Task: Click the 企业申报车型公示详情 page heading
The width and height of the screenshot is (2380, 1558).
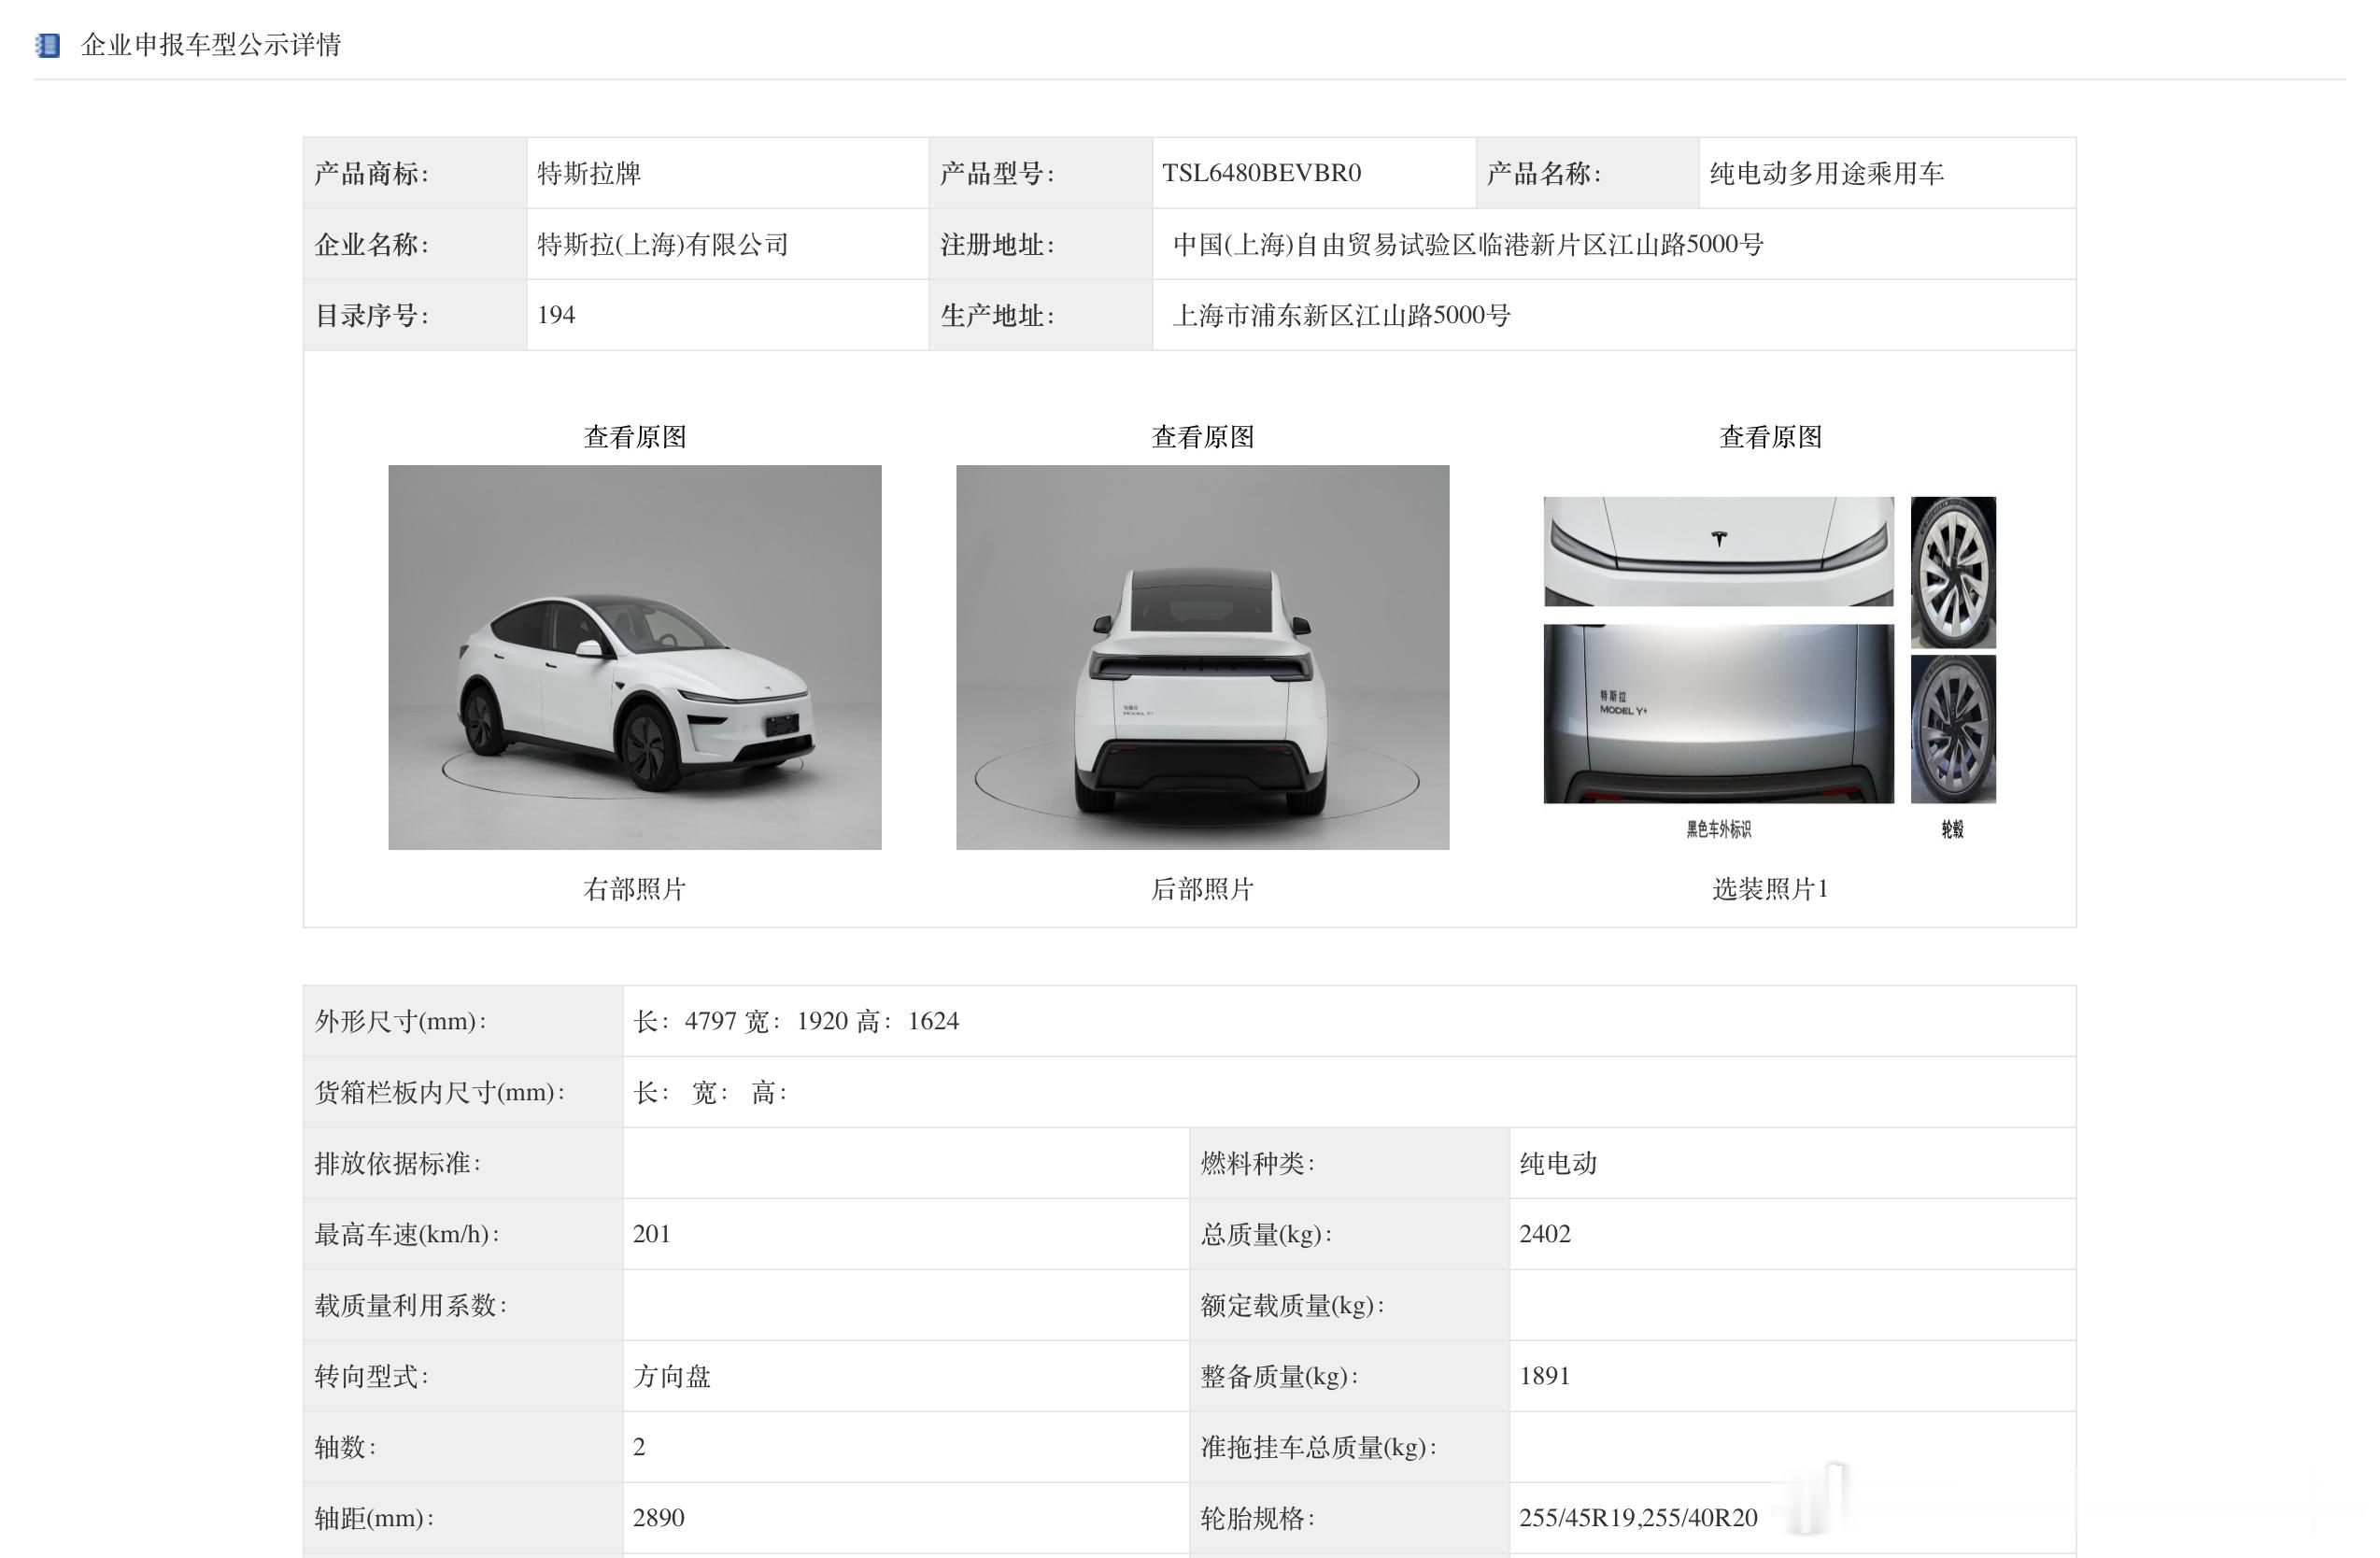Action: click(x=211, y=45)
